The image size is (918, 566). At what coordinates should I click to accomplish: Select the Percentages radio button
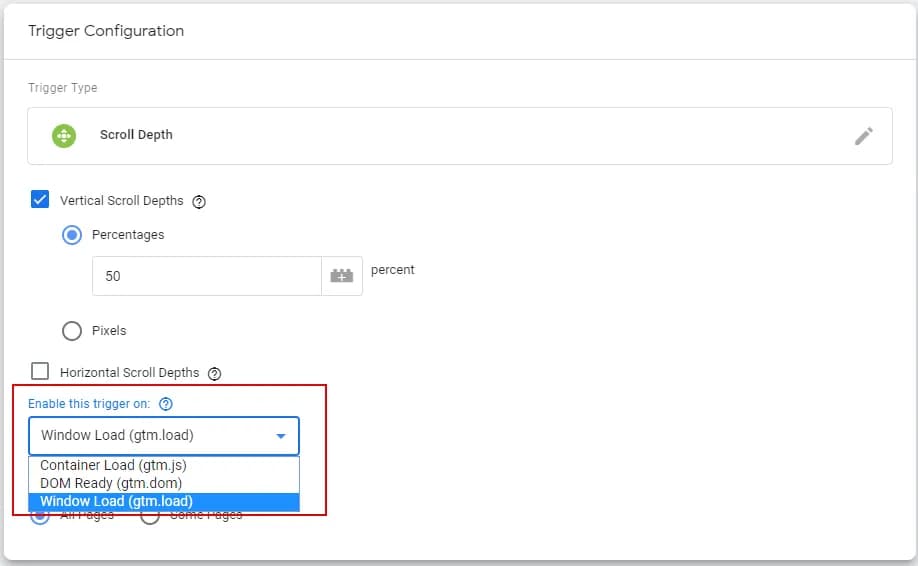point(72,235)
